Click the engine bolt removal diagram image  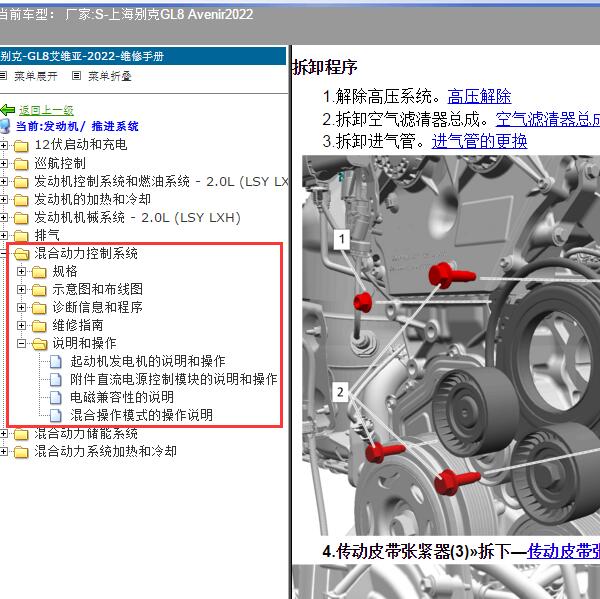(x=451, y=345)
